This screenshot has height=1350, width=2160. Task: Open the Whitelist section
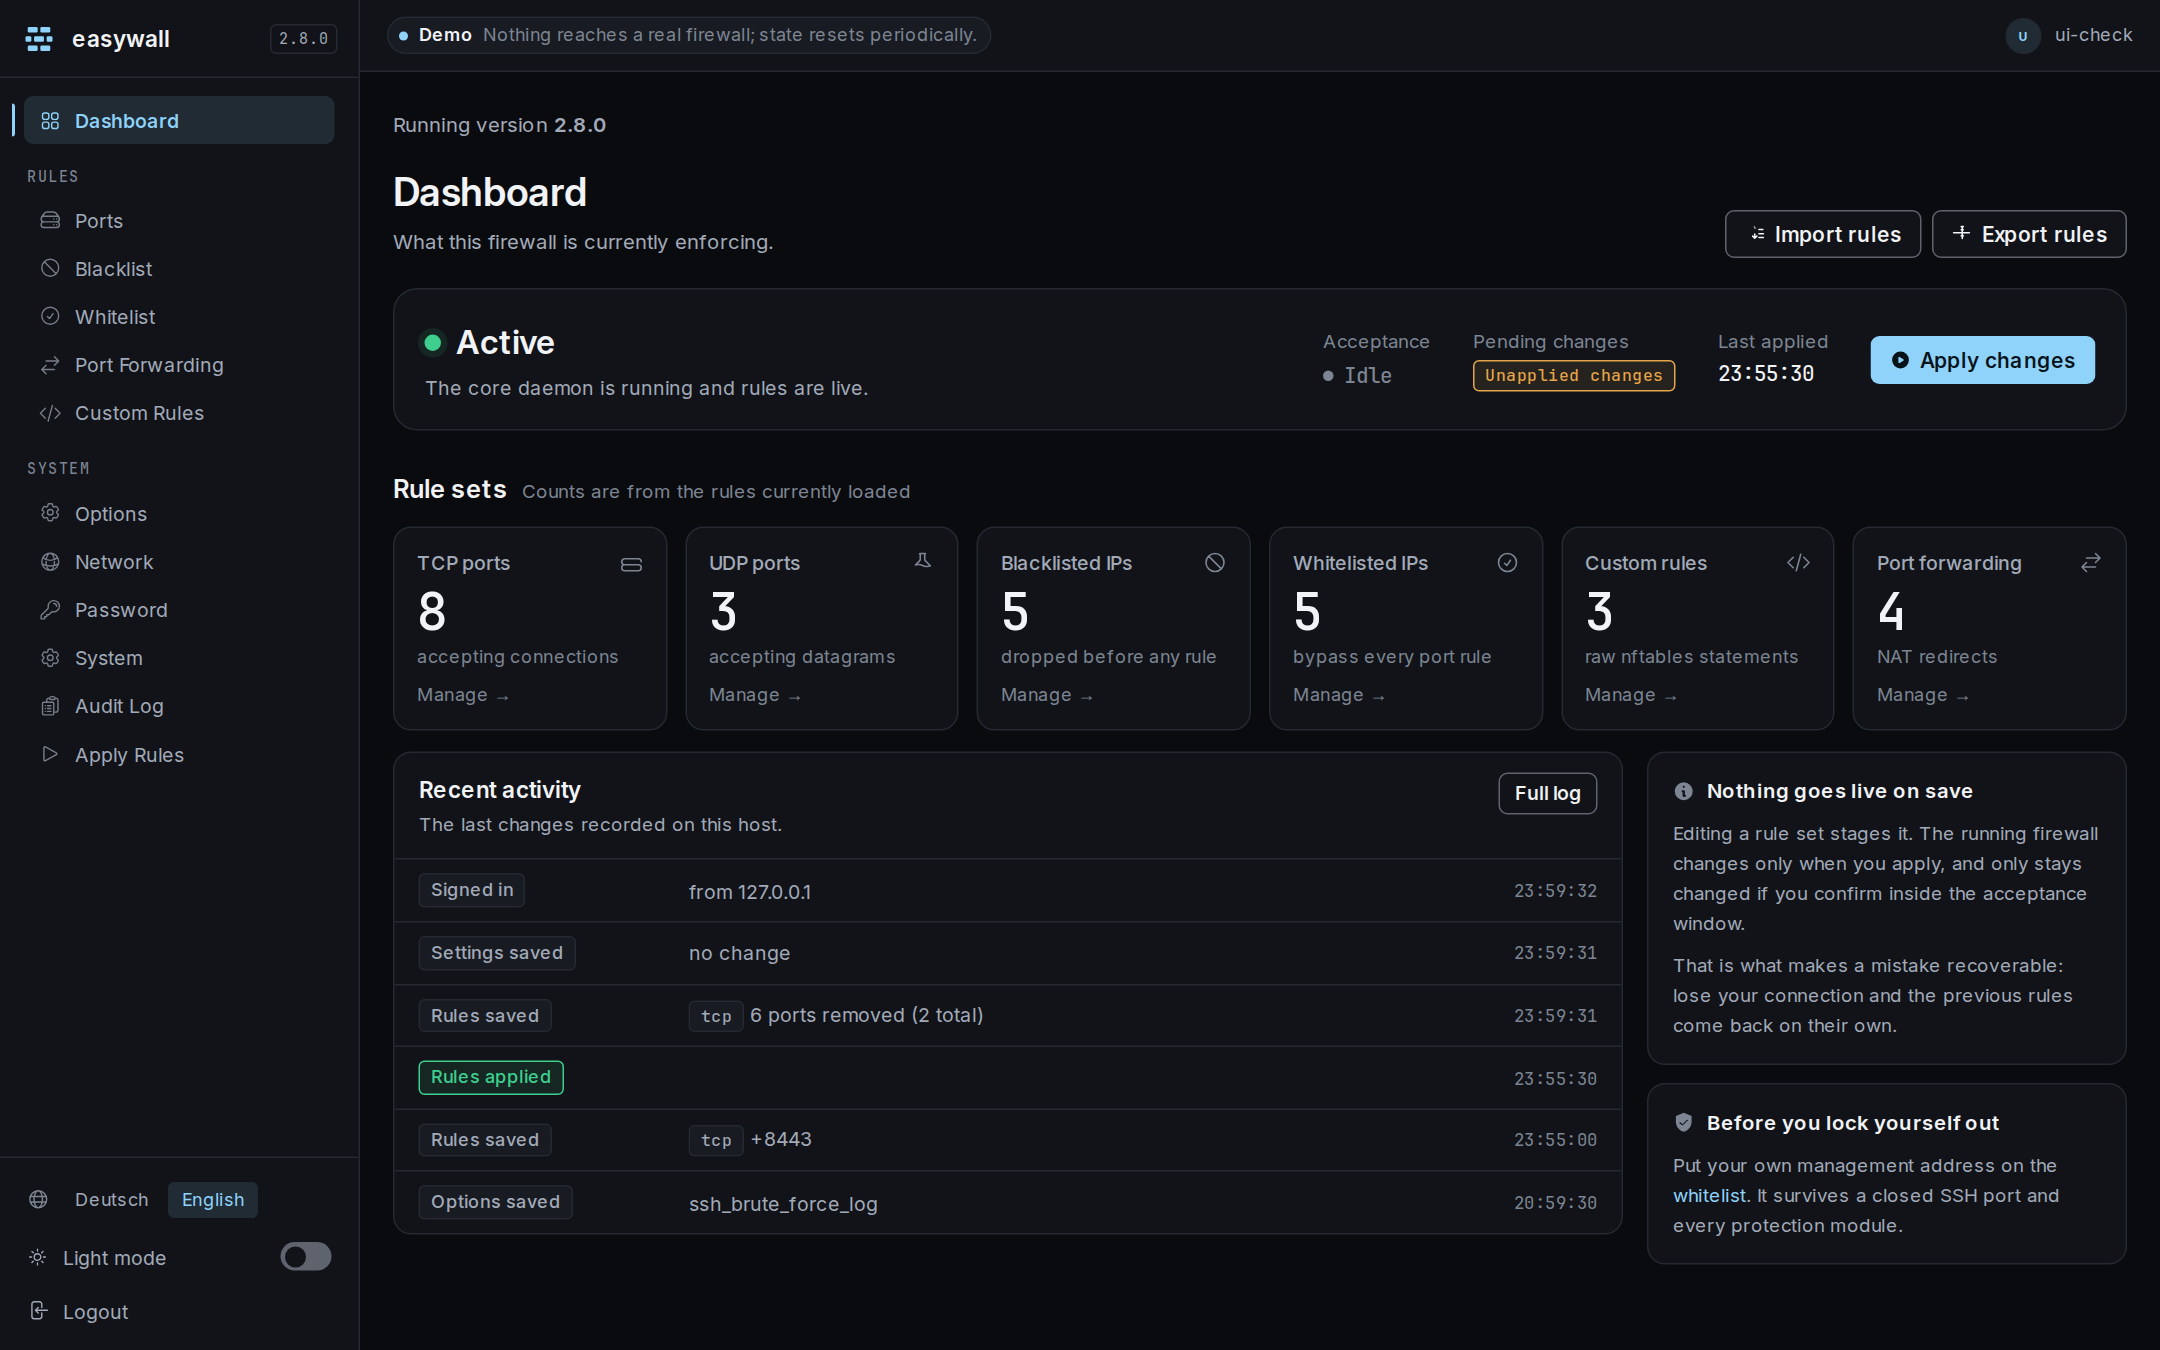click(x=179, y=316)
